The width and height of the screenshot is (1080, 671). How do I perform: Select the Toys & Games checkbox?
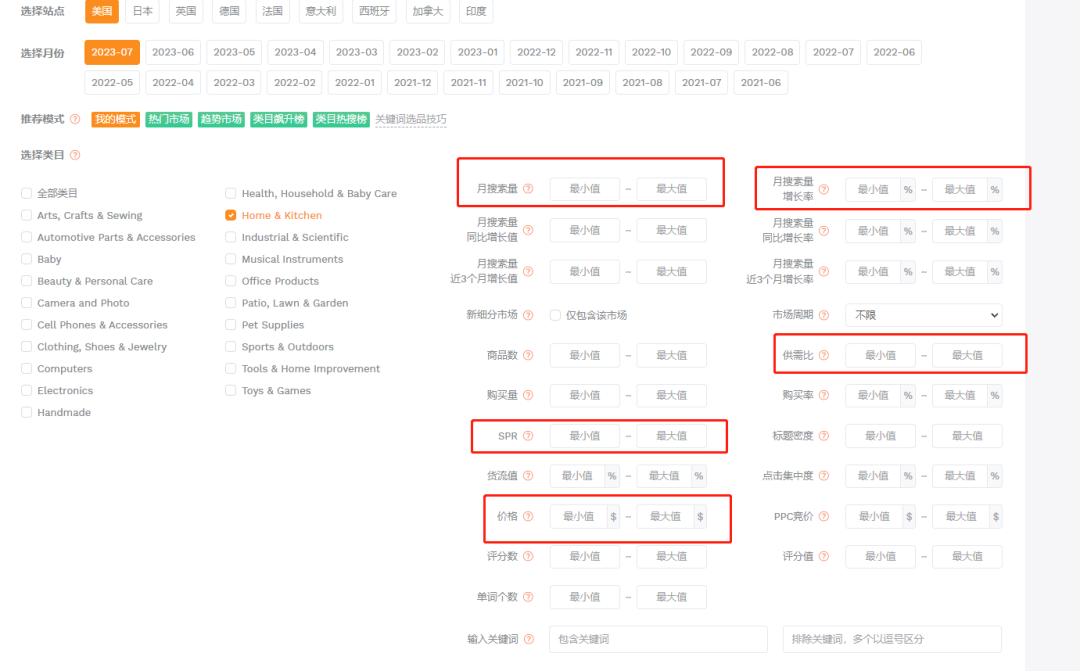tap(231, 391)
